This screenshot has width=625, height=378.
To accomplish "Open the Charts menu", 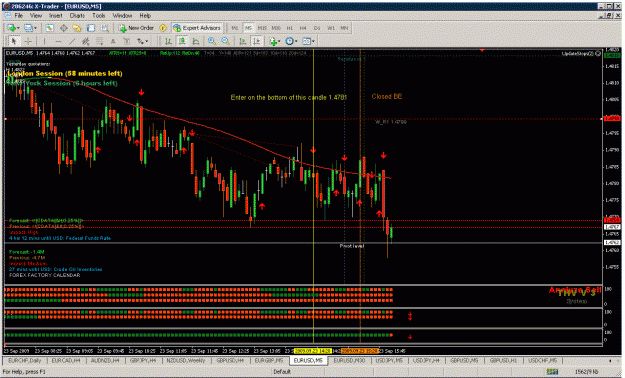I will (x=77, y=16).
